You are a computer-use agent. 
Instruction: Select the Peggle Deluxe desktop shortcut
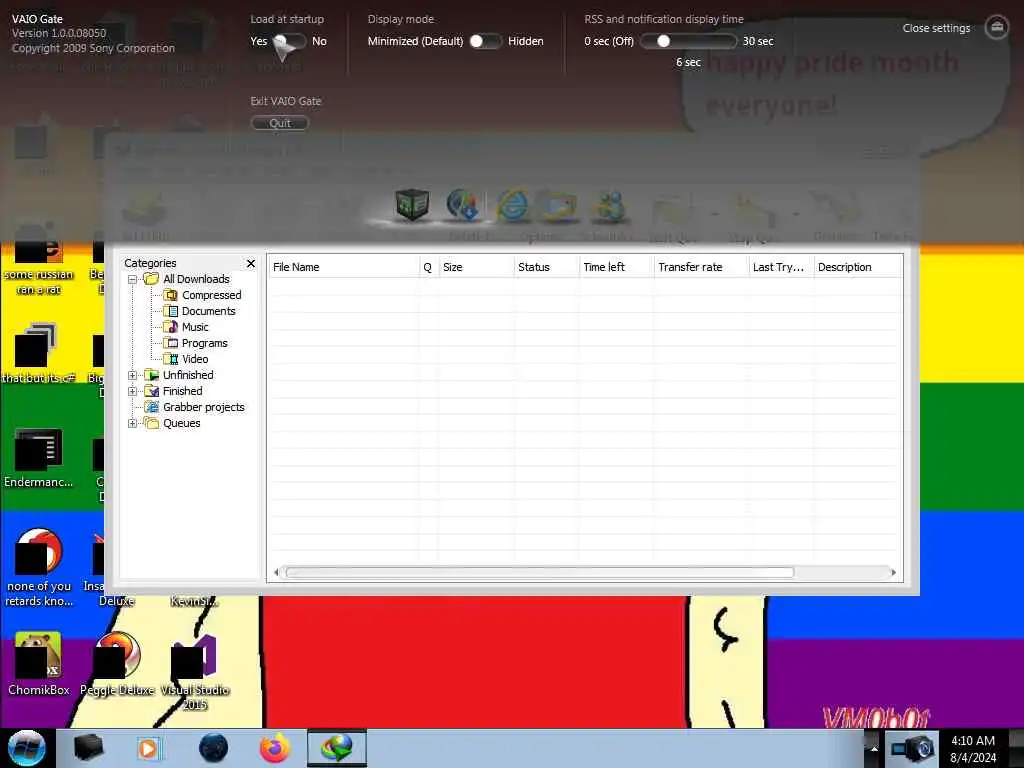pyautogui.click(x=118, y=664)
